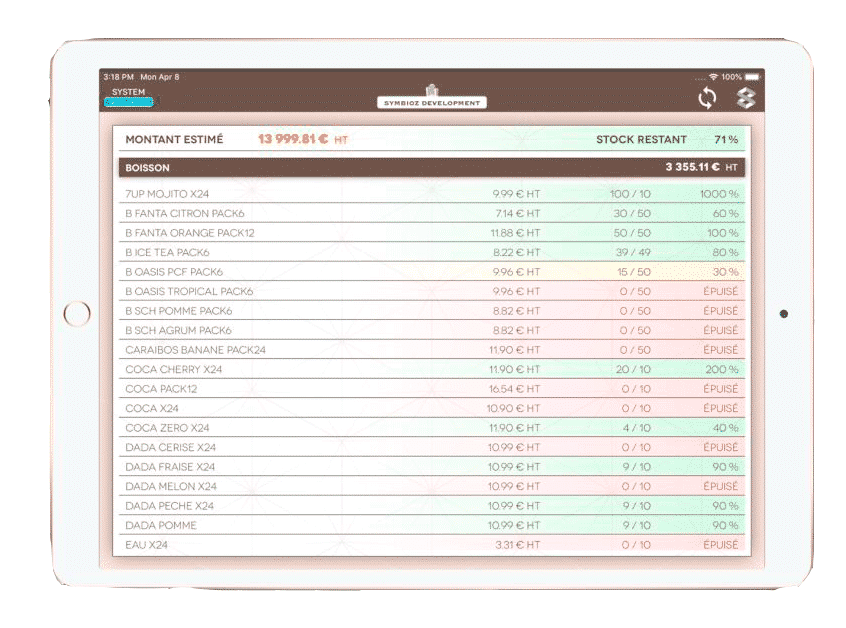
Task: Select the 200 % stock percentage
Action: pyautogui.click(x=721, y=369)
